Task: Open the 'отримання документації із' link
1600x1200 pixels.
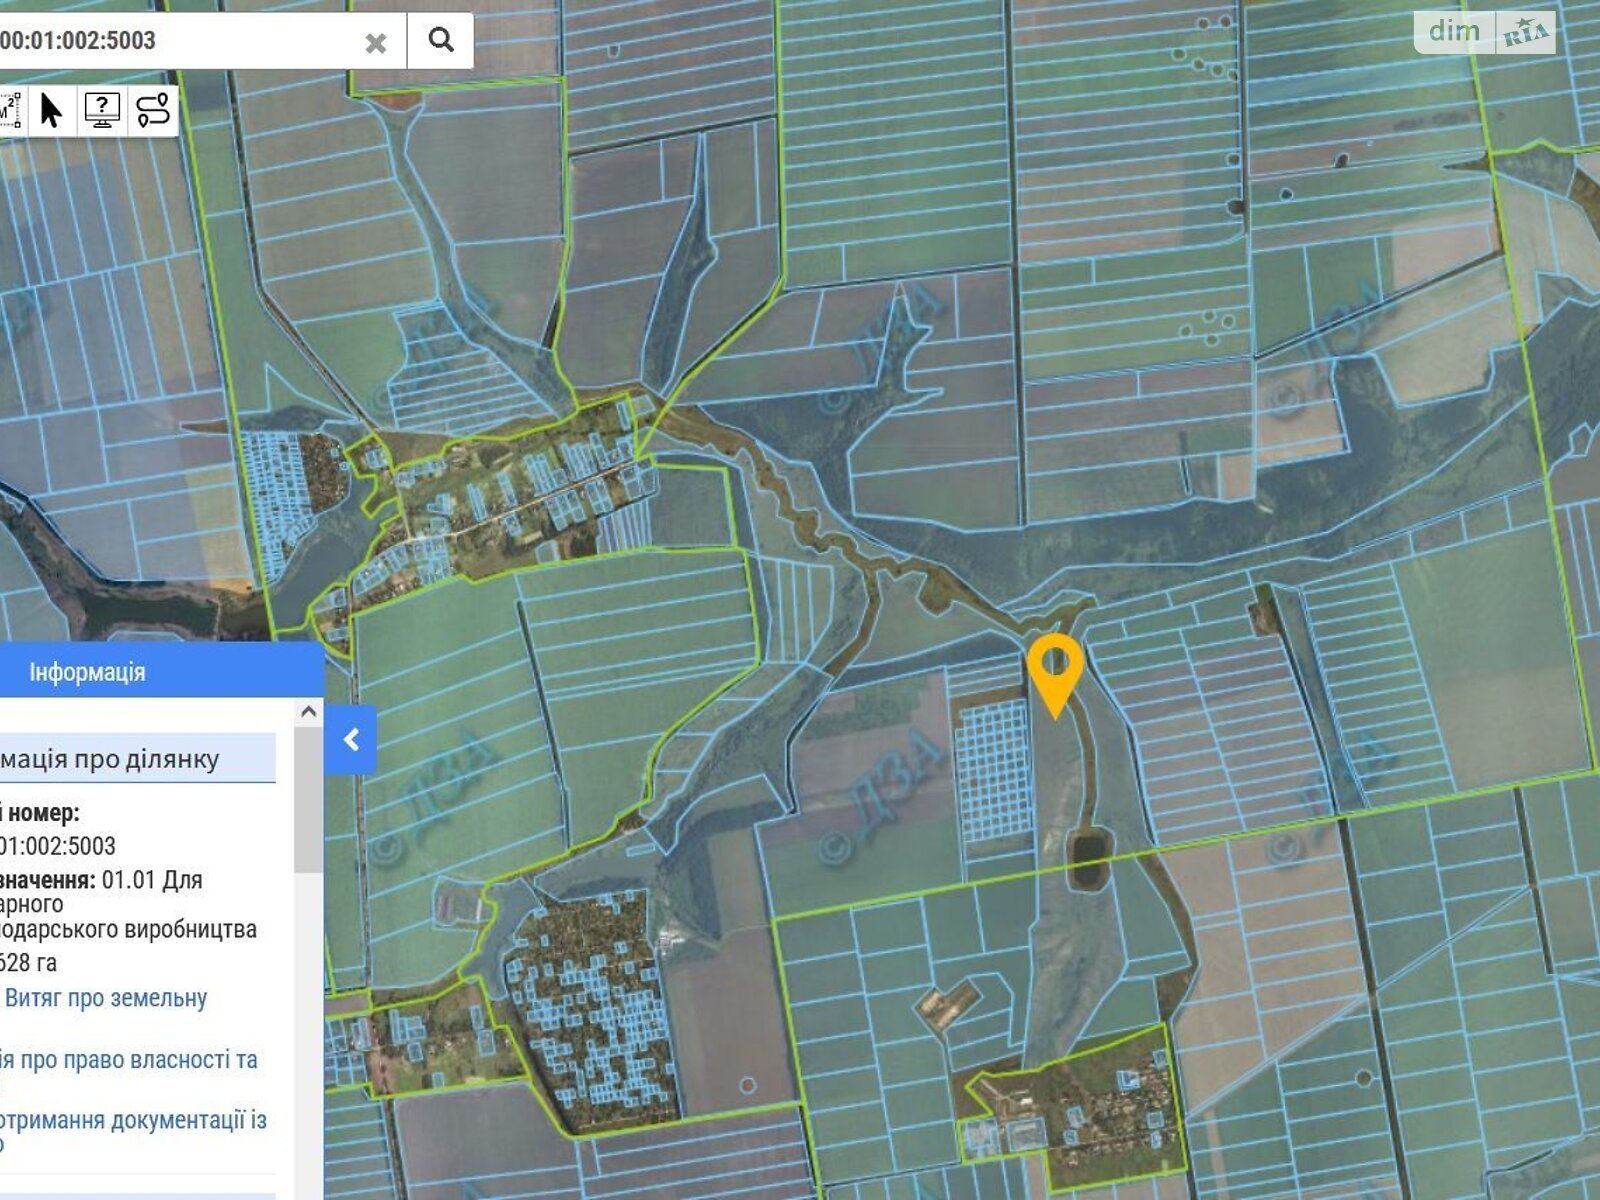Action: (133, 1120)
